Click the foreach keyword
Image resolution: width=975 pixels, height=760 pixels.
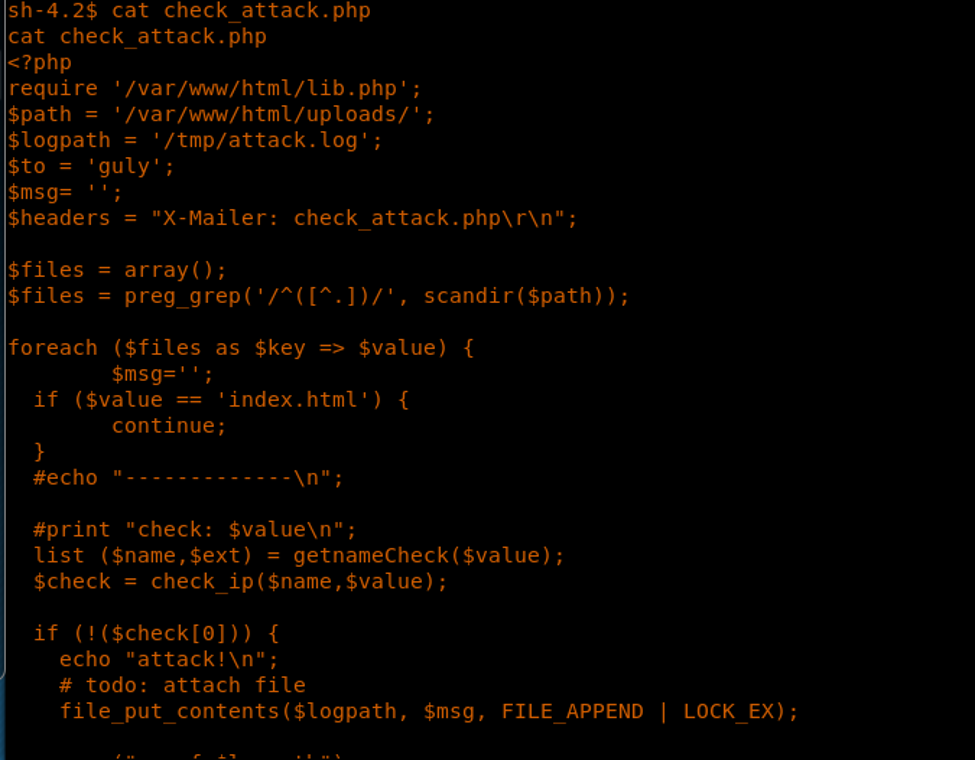[x=52, y=348]
